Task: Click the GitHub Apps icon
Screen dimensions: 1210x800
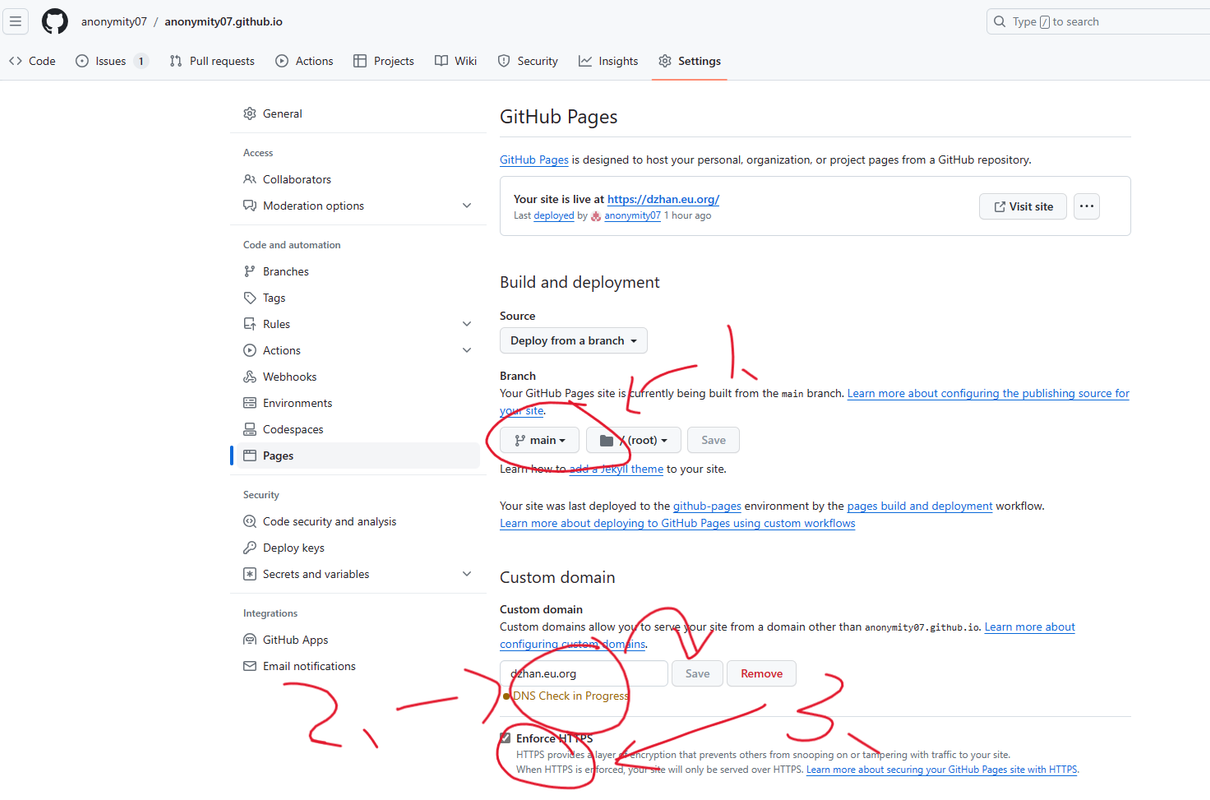Action: click(250, 640)
